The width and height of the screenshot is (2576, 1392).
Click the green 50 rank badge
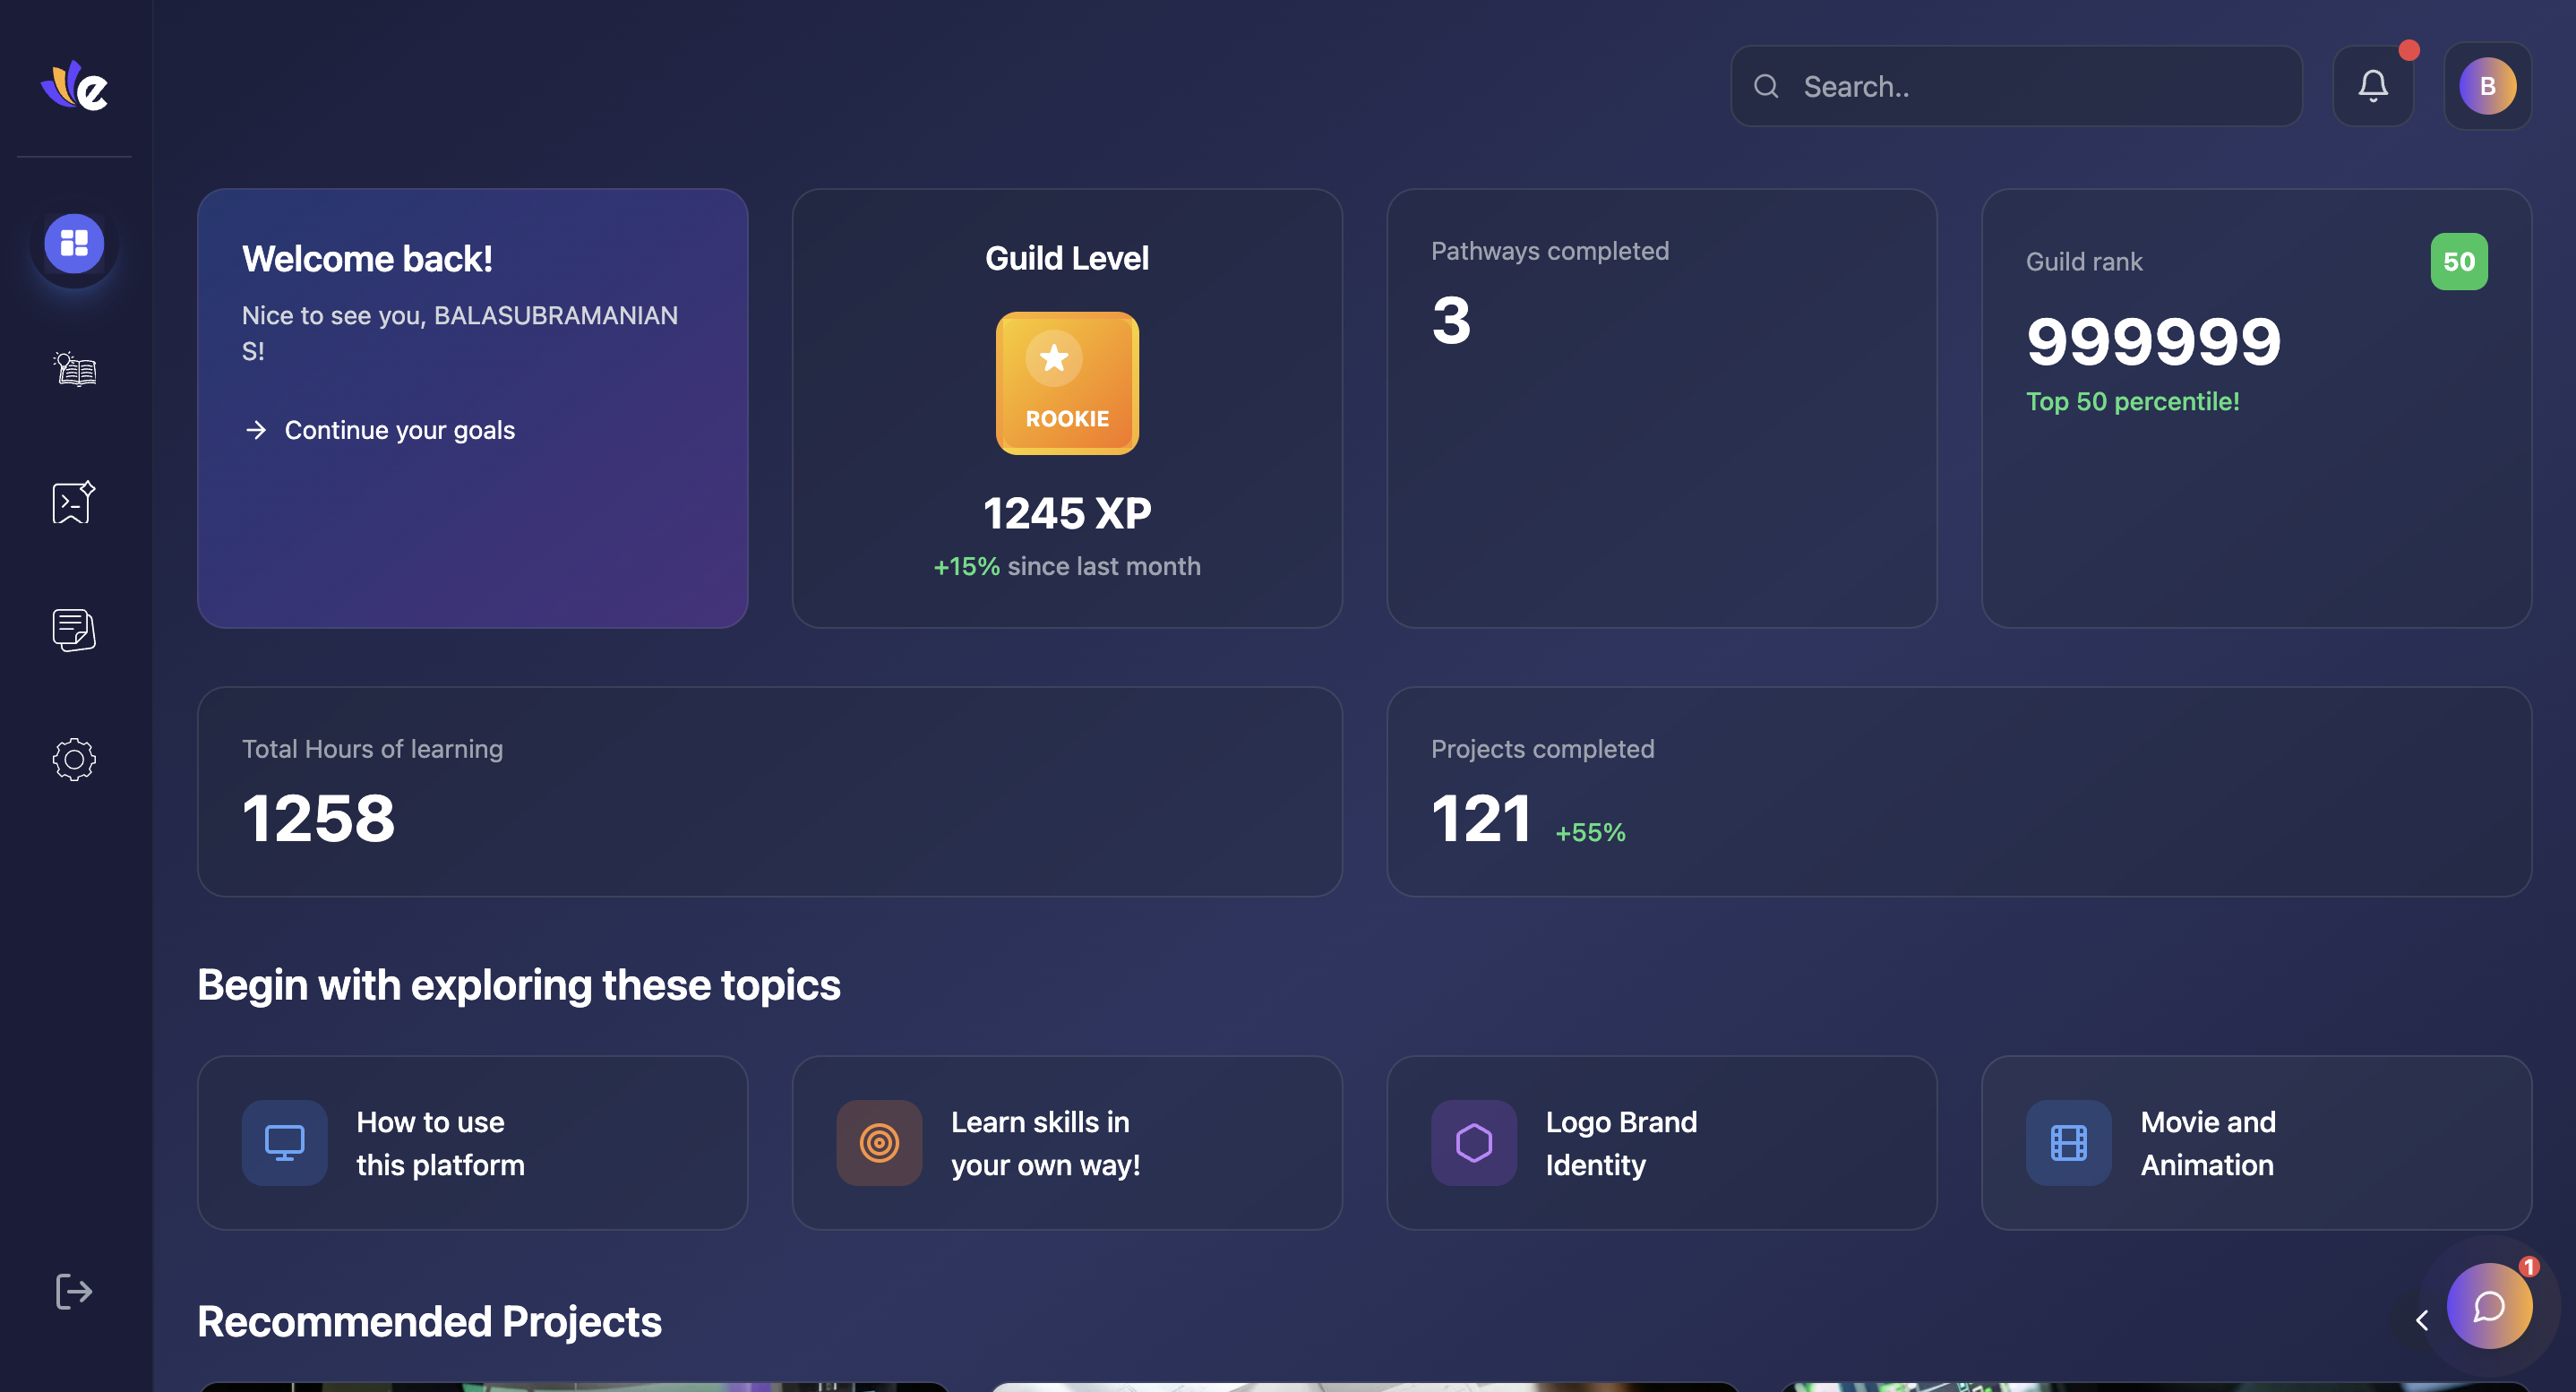tap(2458, 262)
